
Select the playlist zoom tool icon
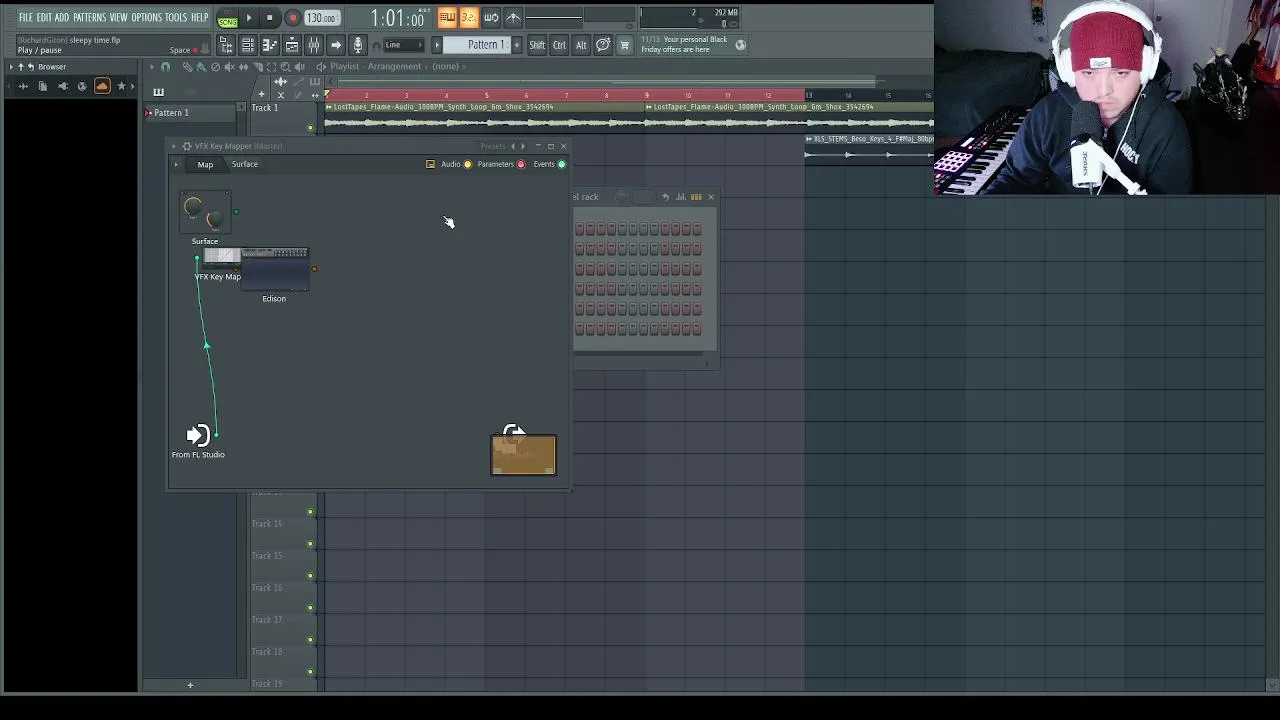point(285,67)
